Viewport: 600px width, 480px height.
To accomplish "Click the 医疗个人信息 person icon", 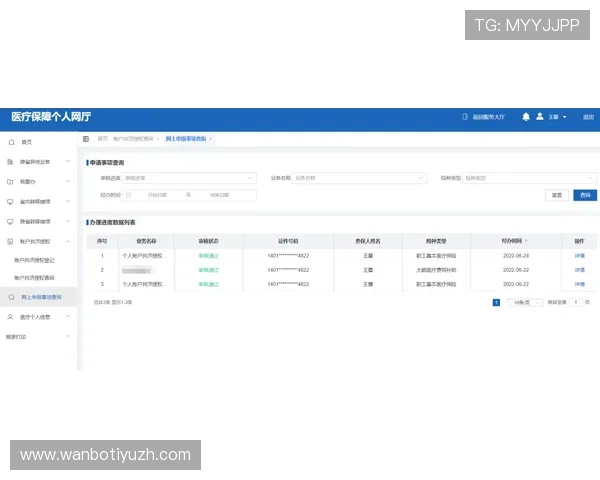I will pyautogui.click(x=11, y=317).
